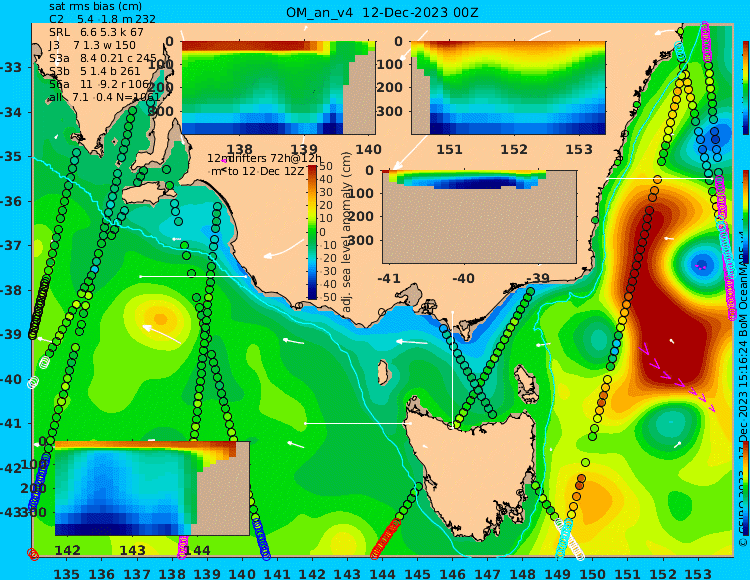
Task: Click the latitude axis label -37
Action: click(x=11, y=245)
